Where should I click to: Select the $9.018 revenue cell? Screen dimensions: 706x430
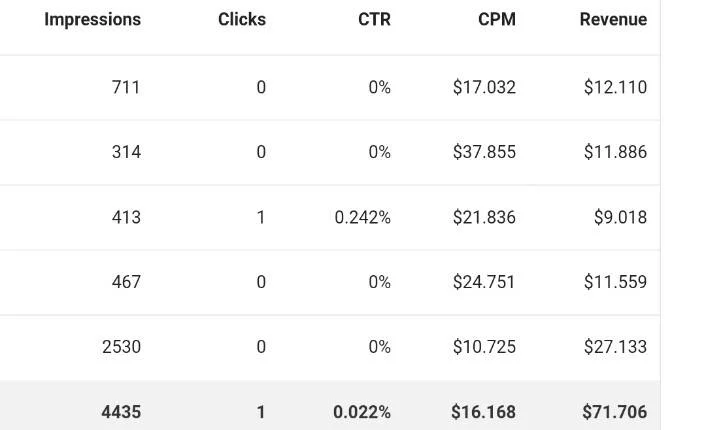coord(620,217)
